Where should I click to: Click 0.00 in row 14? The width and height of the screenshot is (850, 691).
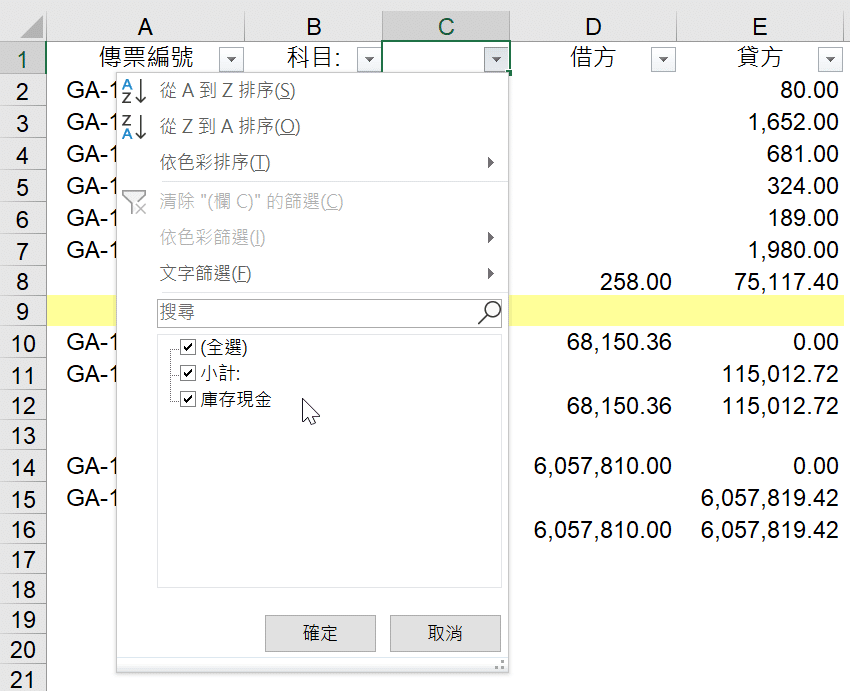tap(816, 467)
